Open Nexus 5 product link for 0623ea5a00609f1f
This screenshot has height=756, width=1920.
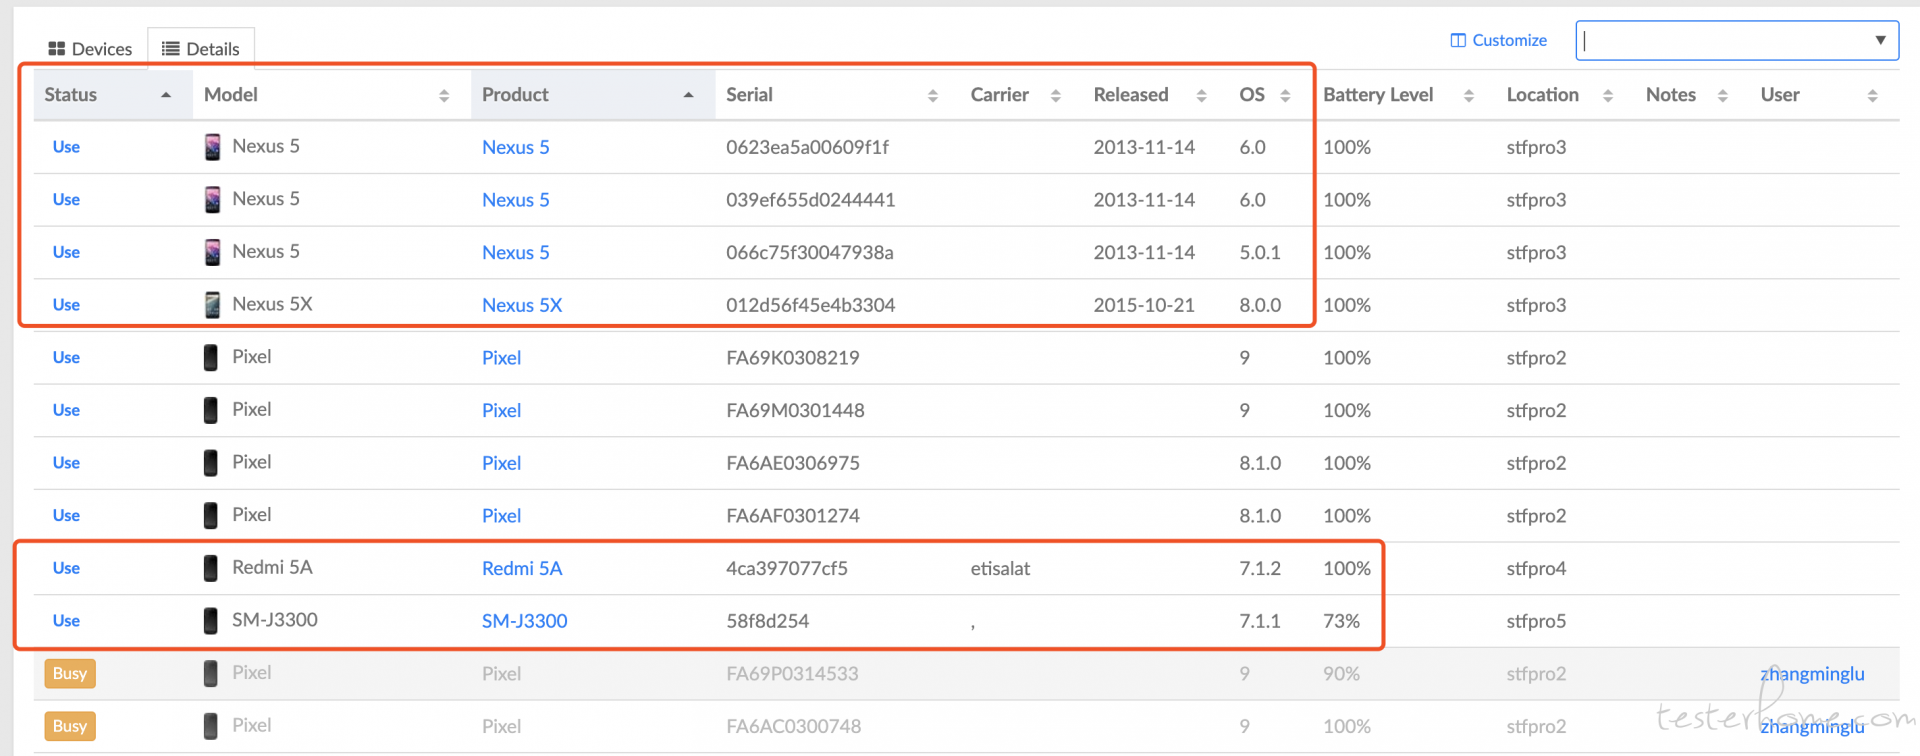coord(516,147)
